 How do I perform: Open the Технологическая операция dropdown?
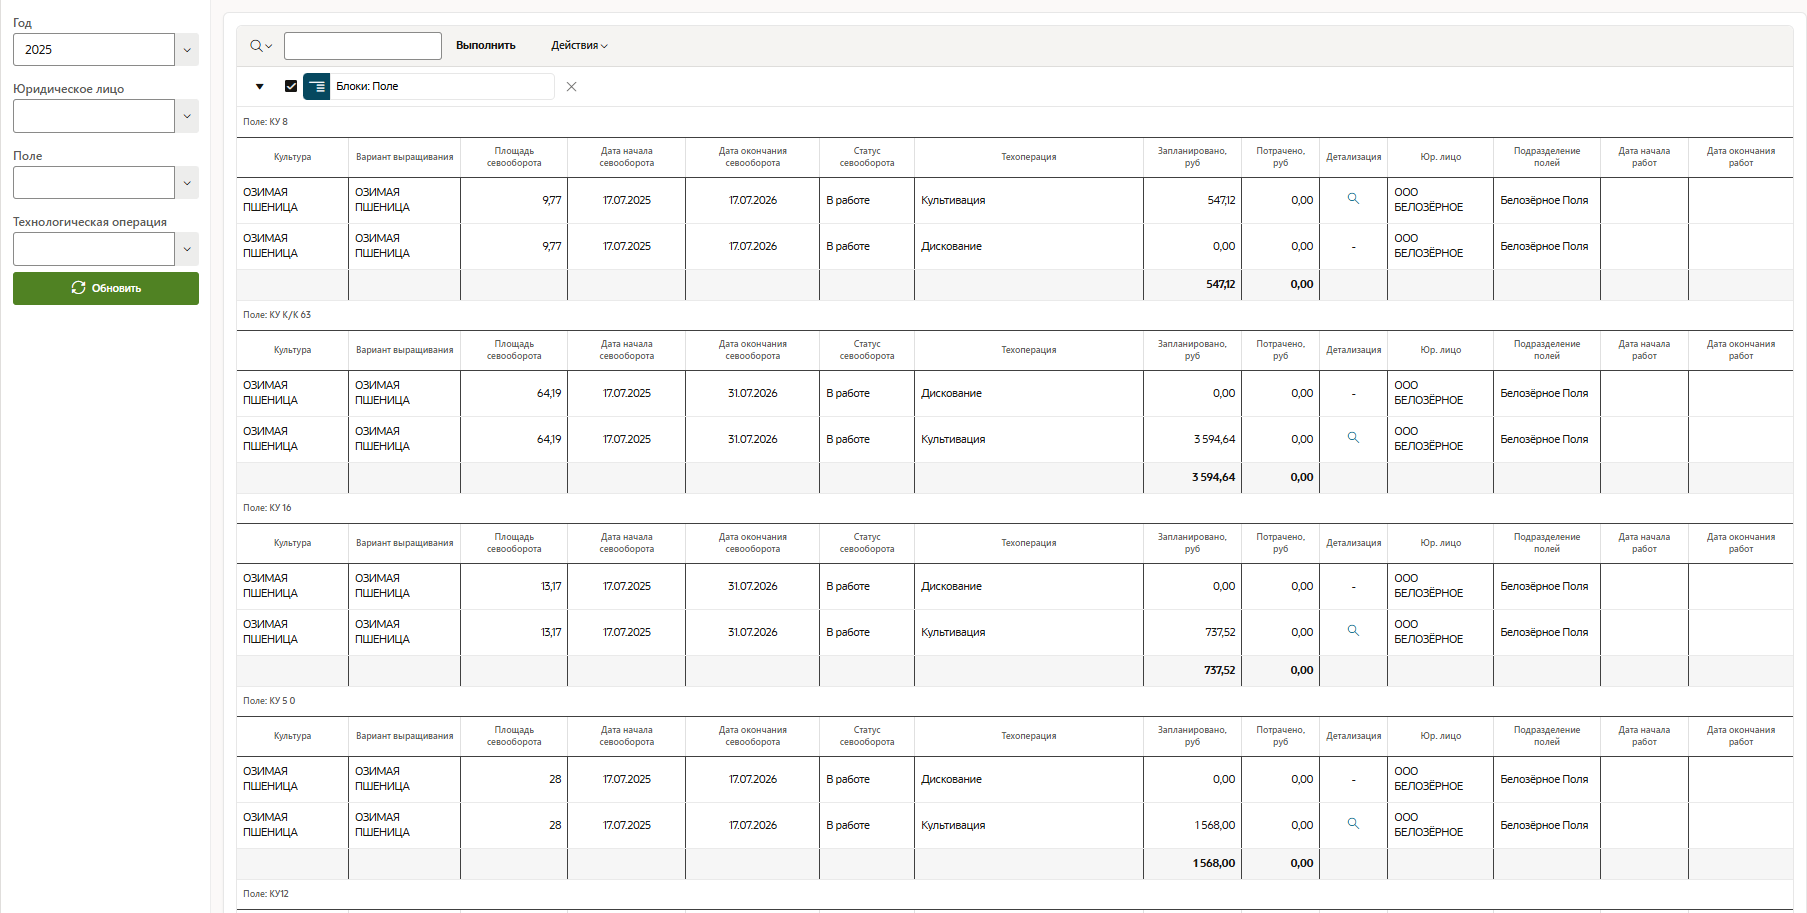(x=187, y=249)
